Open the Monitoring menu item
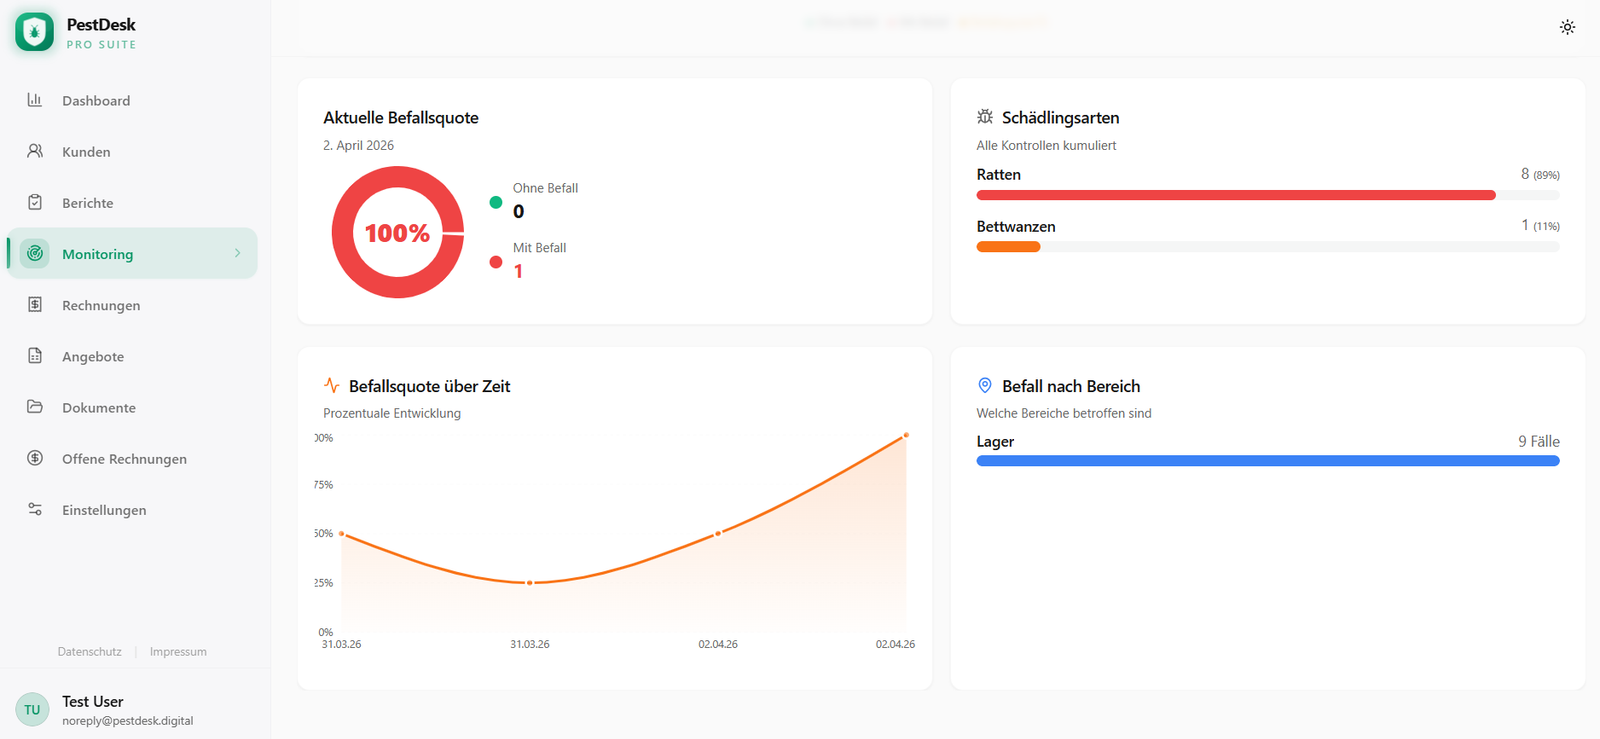 [x=98, y=254]
